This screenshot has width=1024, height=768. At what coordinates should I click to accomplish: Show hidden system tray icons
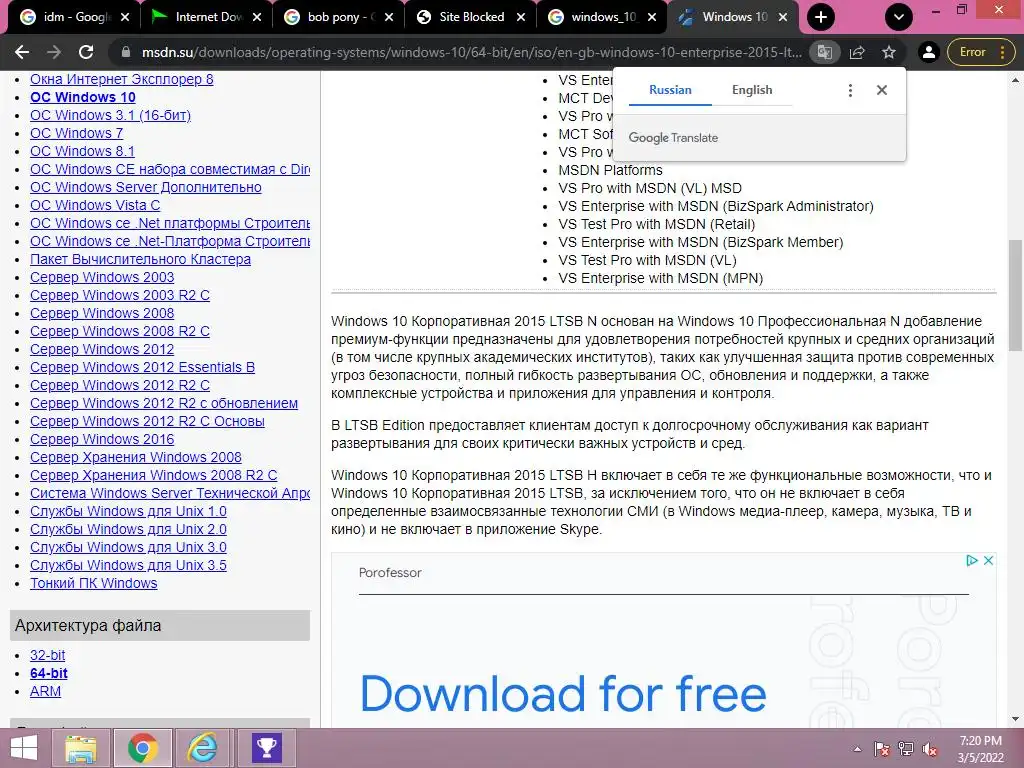click(x=857, y=749)
